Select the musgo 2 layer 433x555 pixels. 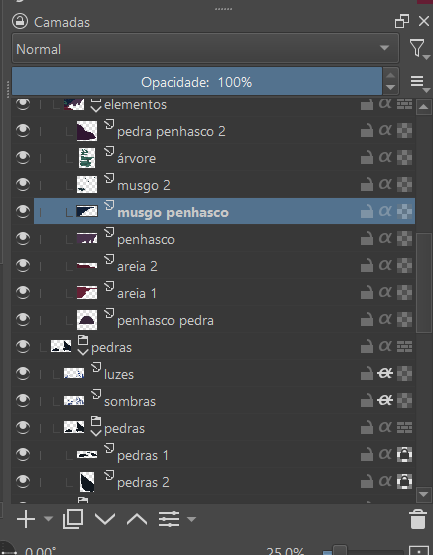224,184
